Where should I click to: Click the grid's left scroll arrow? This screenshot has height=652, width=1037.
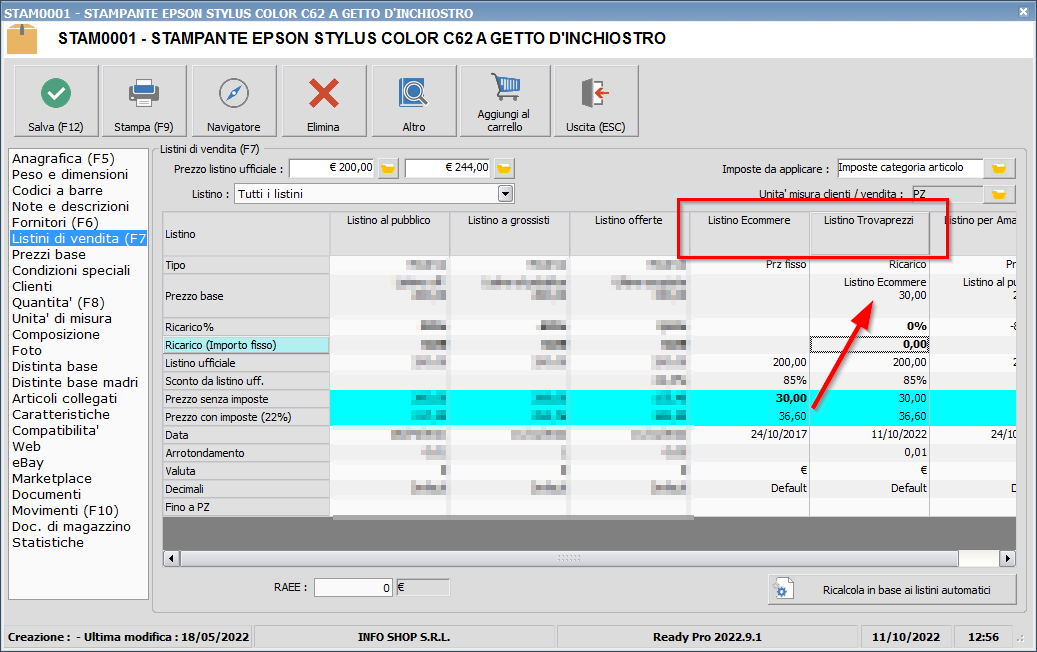171,558
